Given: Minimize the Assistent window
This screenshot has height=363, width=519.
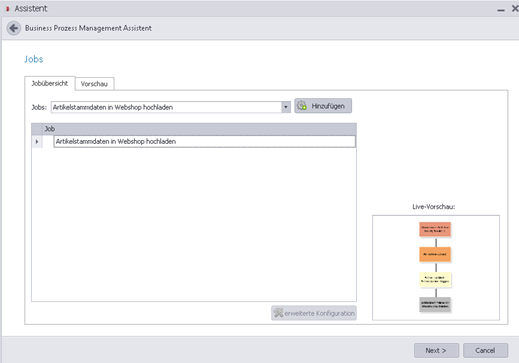Looking at the screenshot, I should pyautogui.click(x=501, y=9).
